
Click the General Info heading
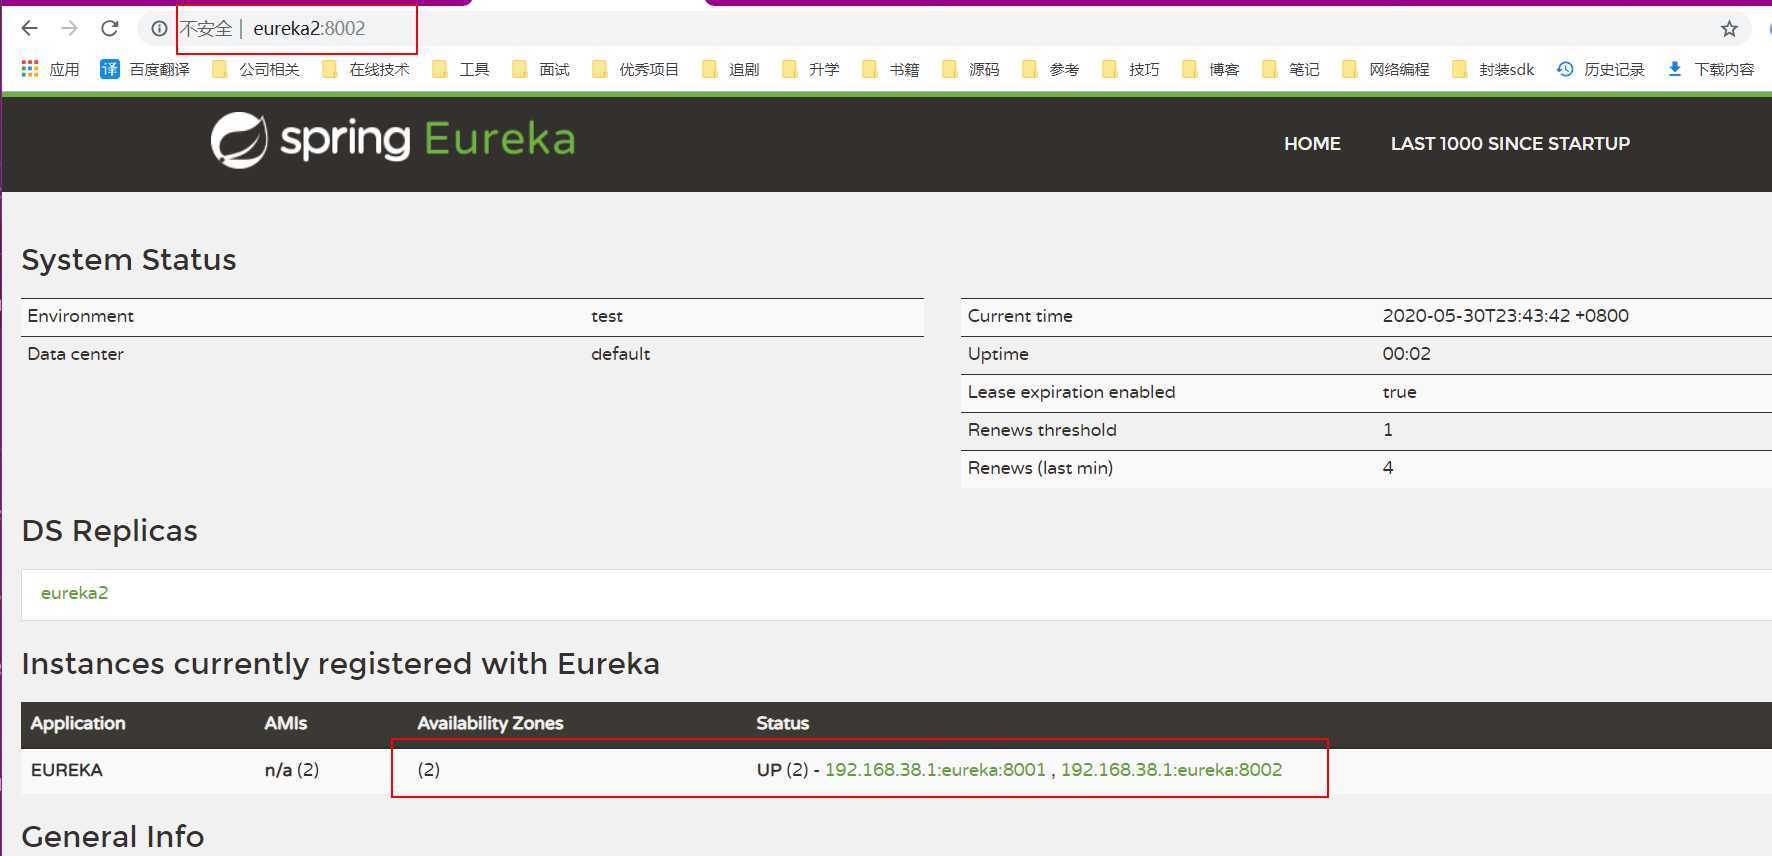(113, 836)
